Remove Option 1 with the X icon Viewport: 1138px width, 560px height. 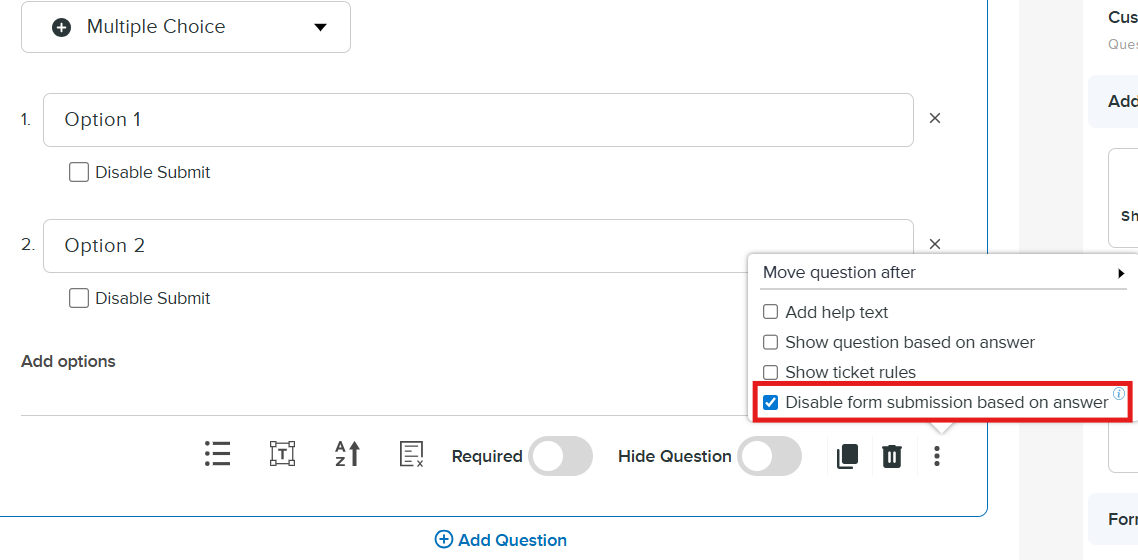pyautogui.click(x=935, y=118)
